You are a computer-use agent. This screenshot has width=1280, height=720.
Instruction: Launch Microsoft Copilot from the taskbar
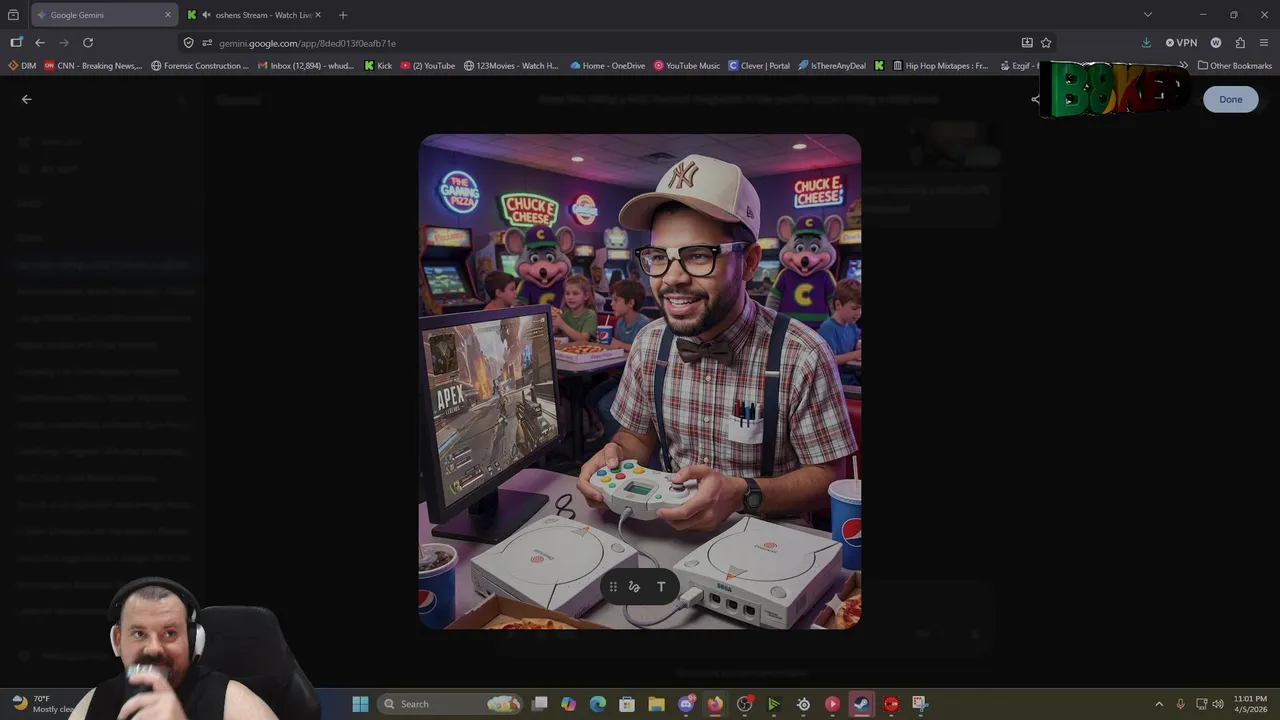(569, 704)
